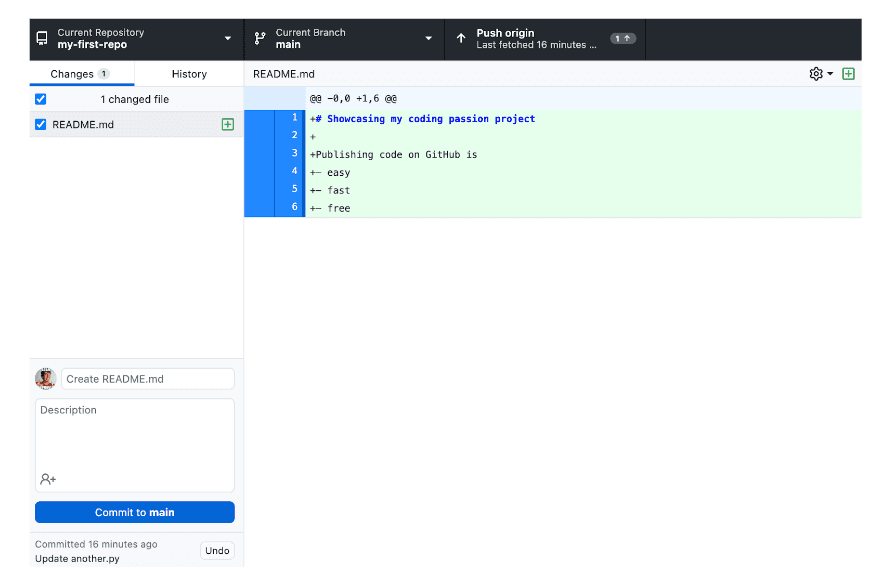The width and height of the screenshot is (886, 584).
Task: Click the user avatar beside the summary
Action: point(45,379)
